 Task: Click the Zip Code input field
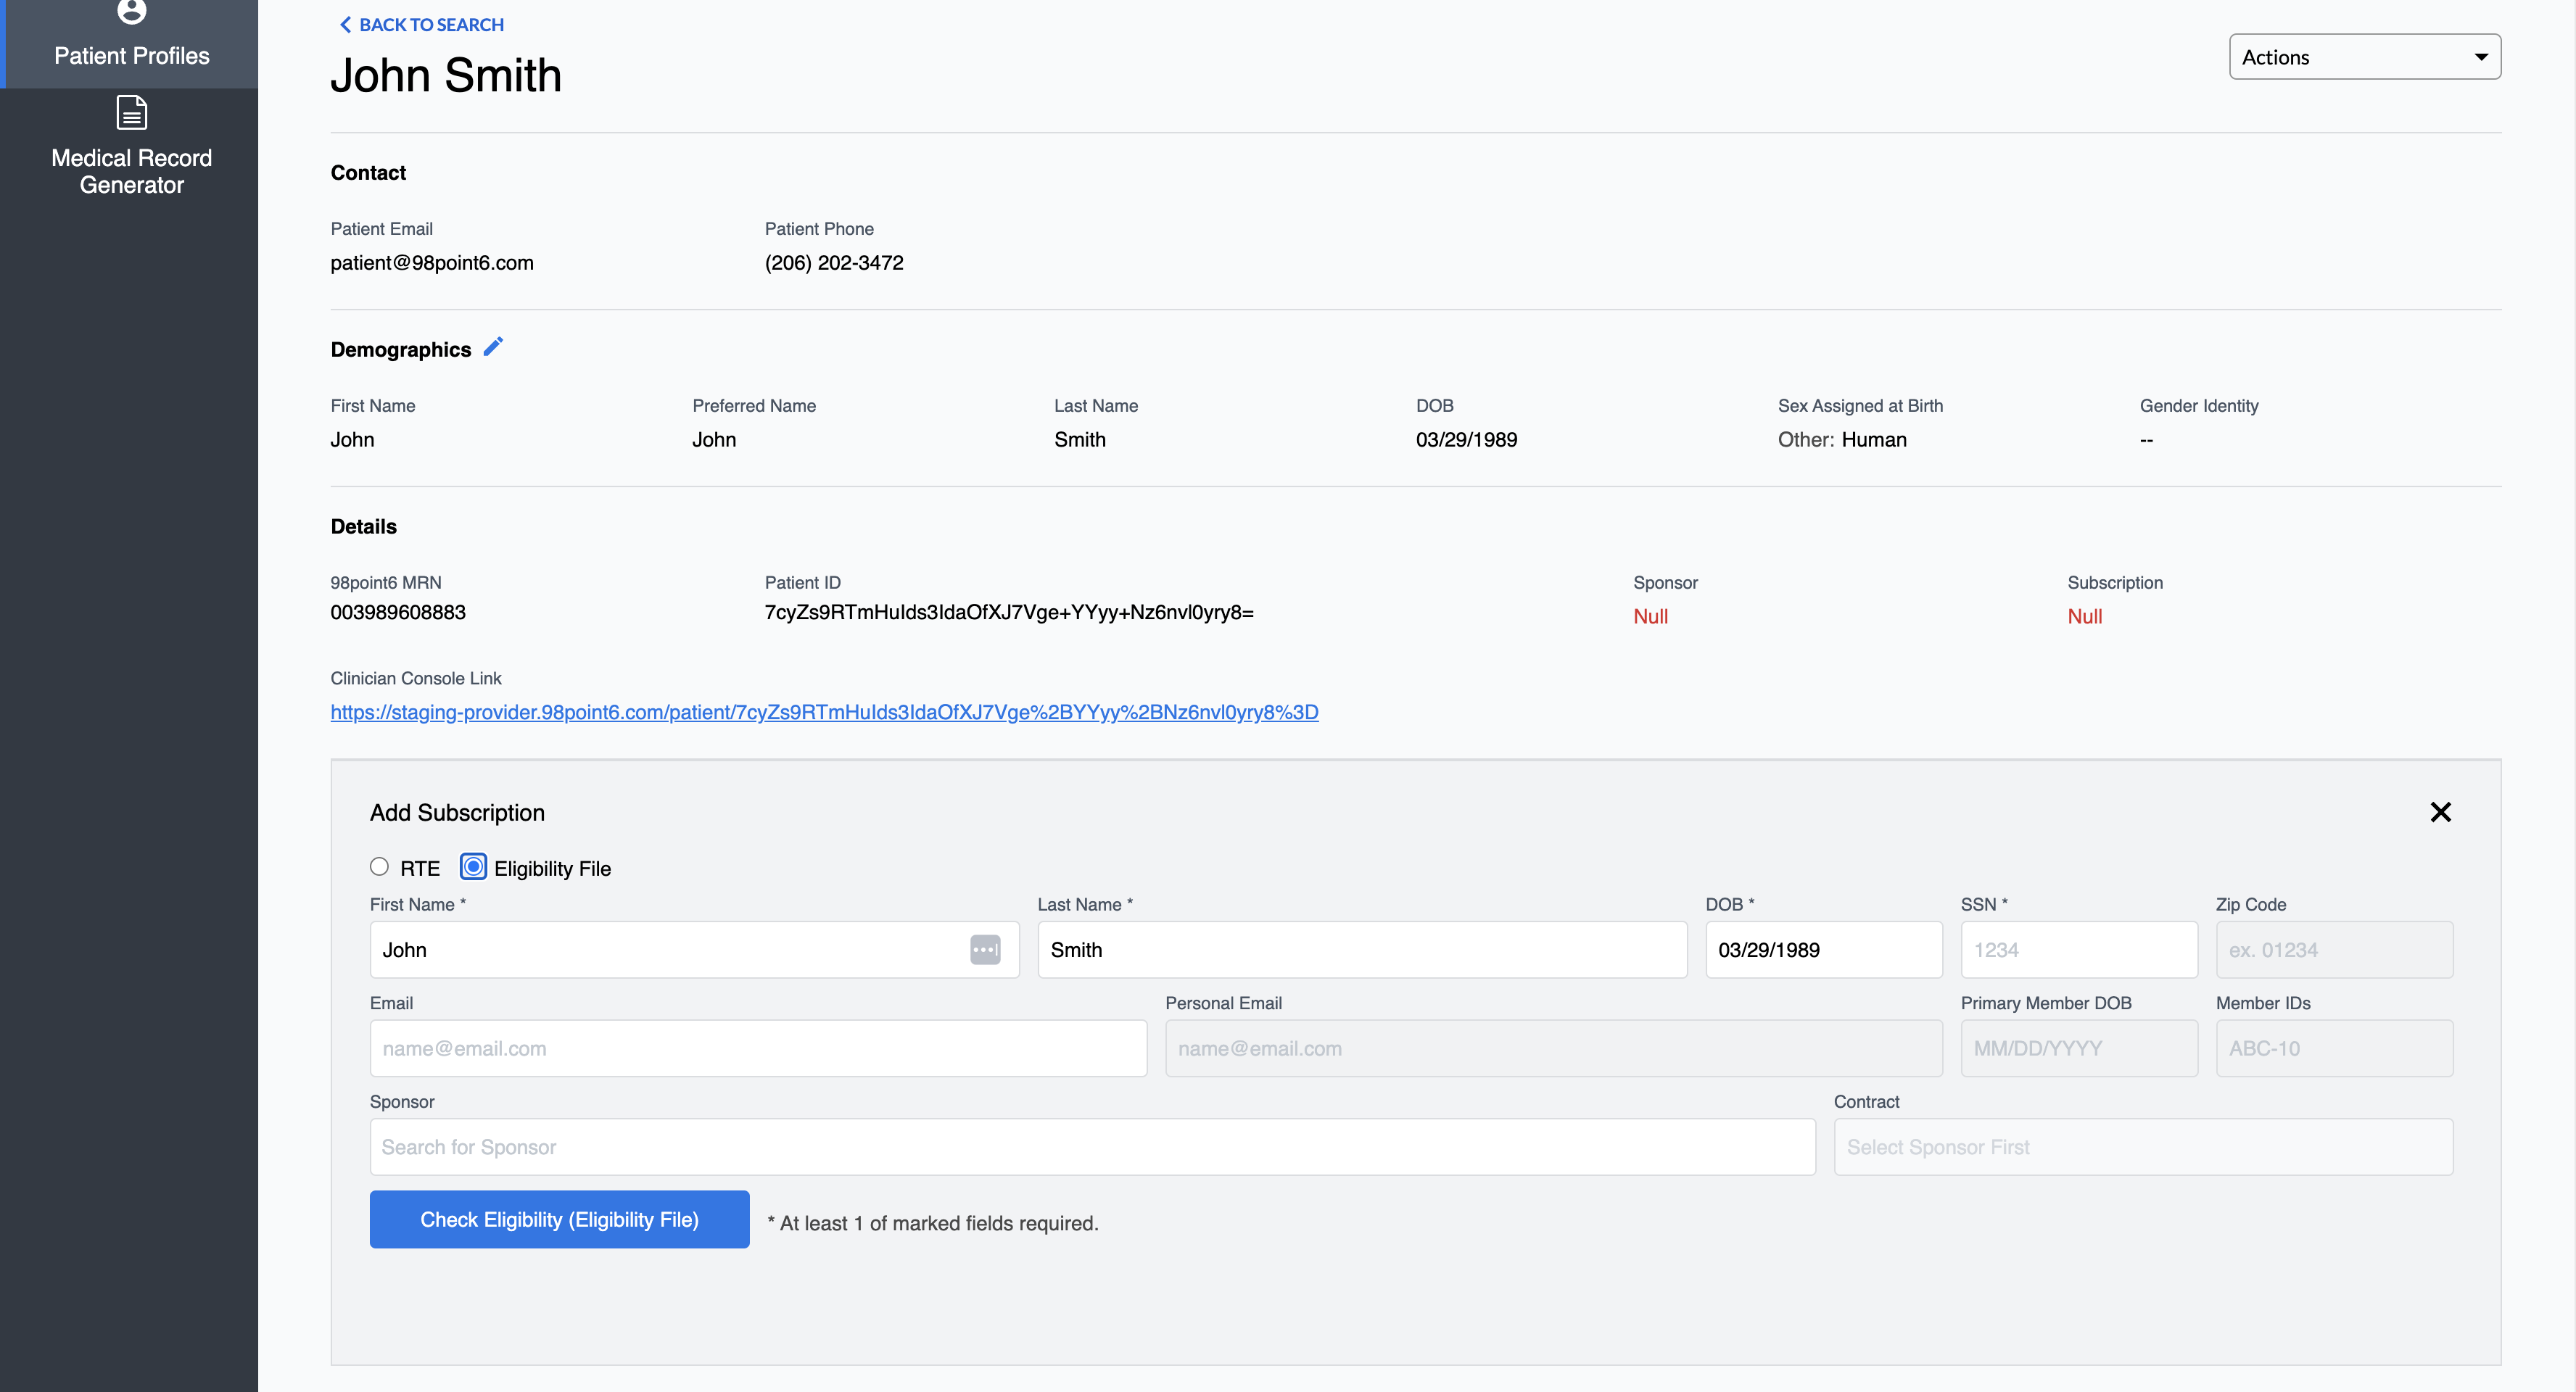[2334, 950]
